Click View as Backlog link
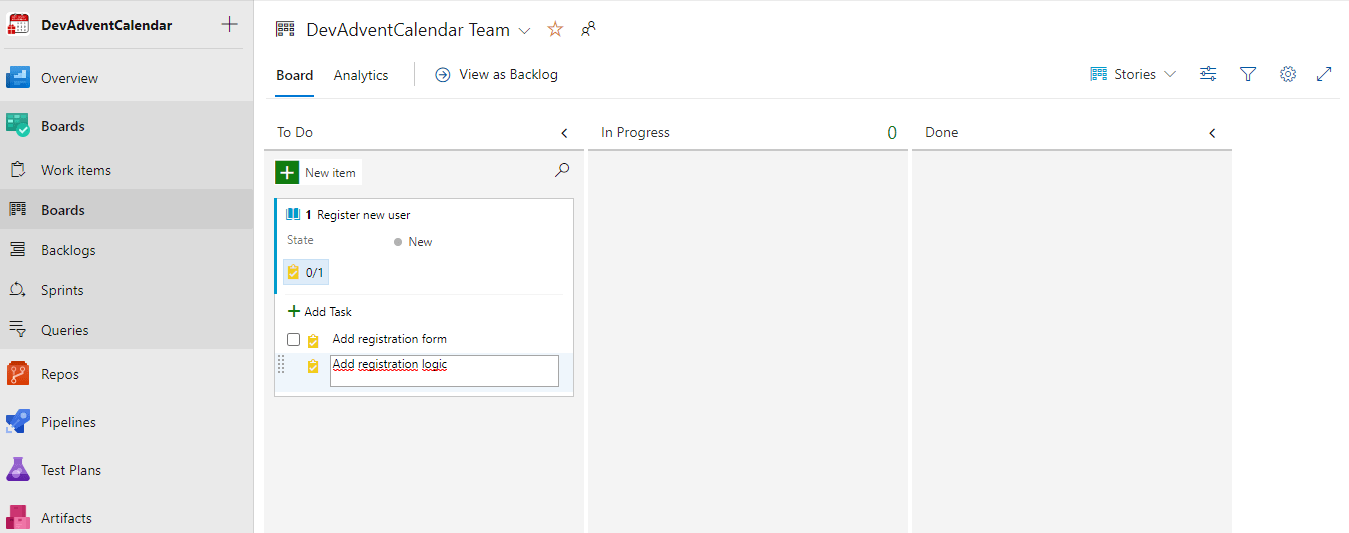This screenshot has width=1349, height=533. (x=497, y=75)
